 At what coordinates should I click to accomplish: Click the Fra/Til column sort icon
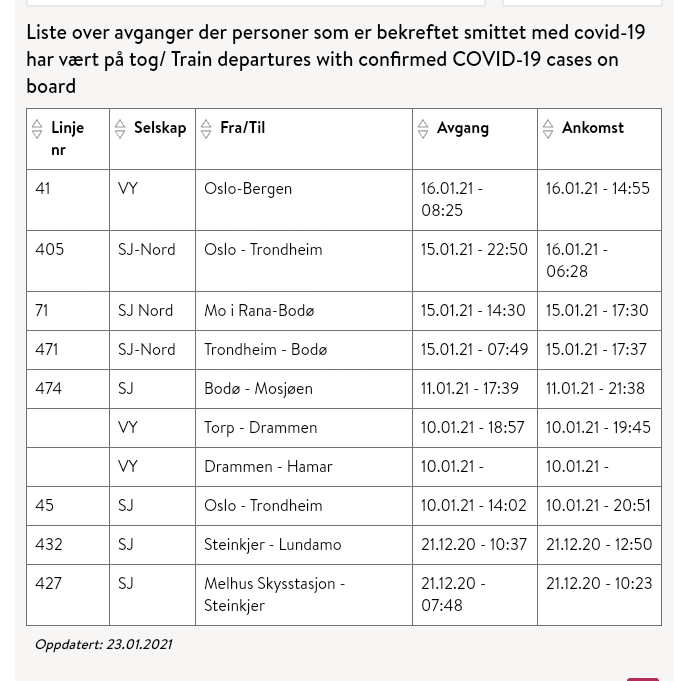tap(206, 128)
